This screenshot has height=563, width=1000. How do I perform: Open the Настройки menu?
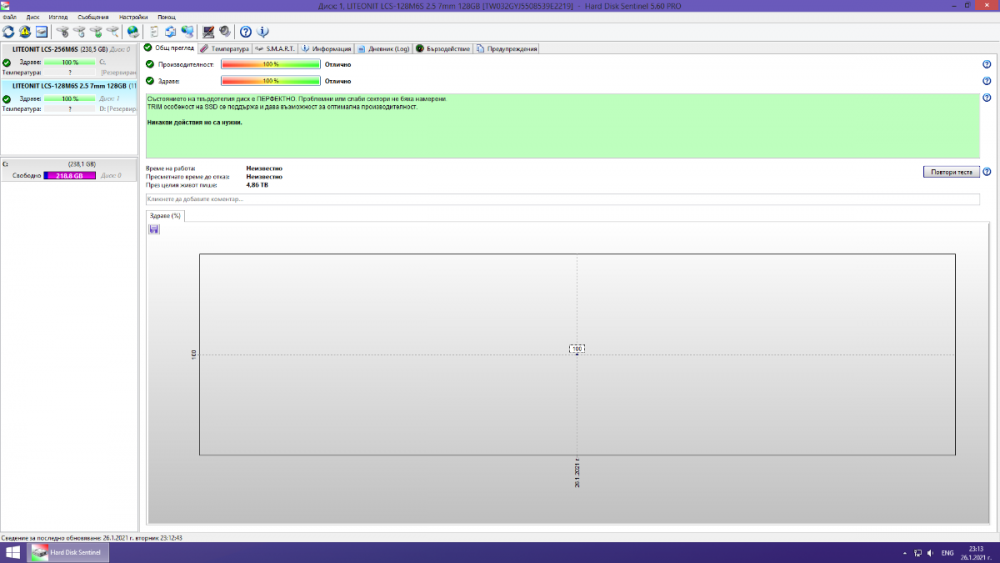click(133, 17)
